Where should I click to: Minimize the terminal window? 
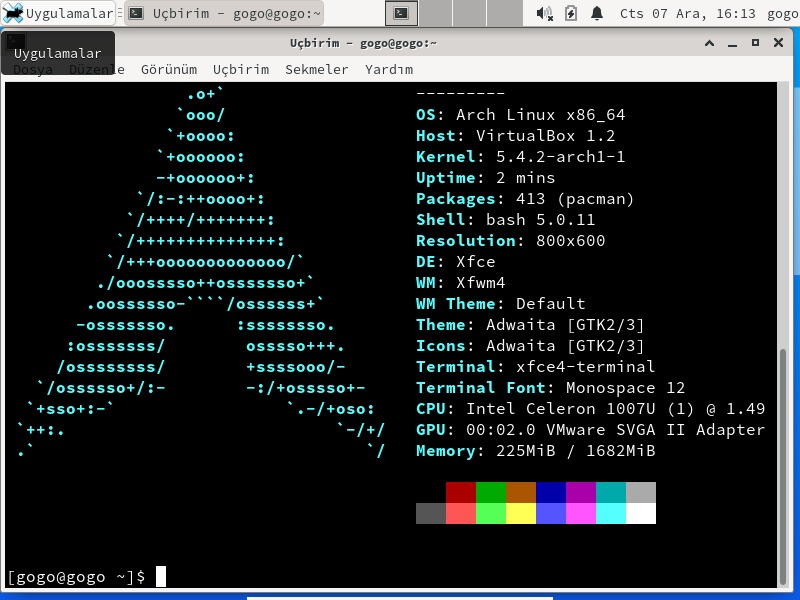pos(733,44)
